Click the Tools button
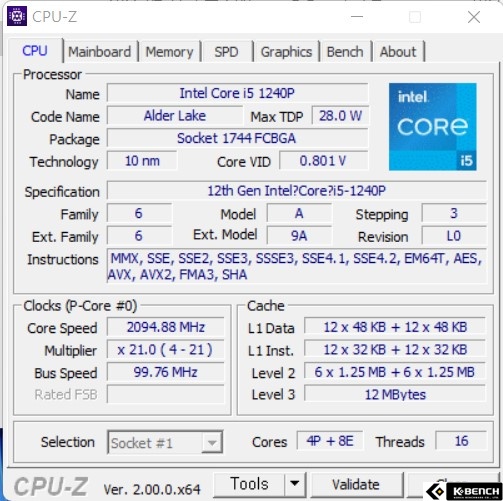 coord(249,484)
